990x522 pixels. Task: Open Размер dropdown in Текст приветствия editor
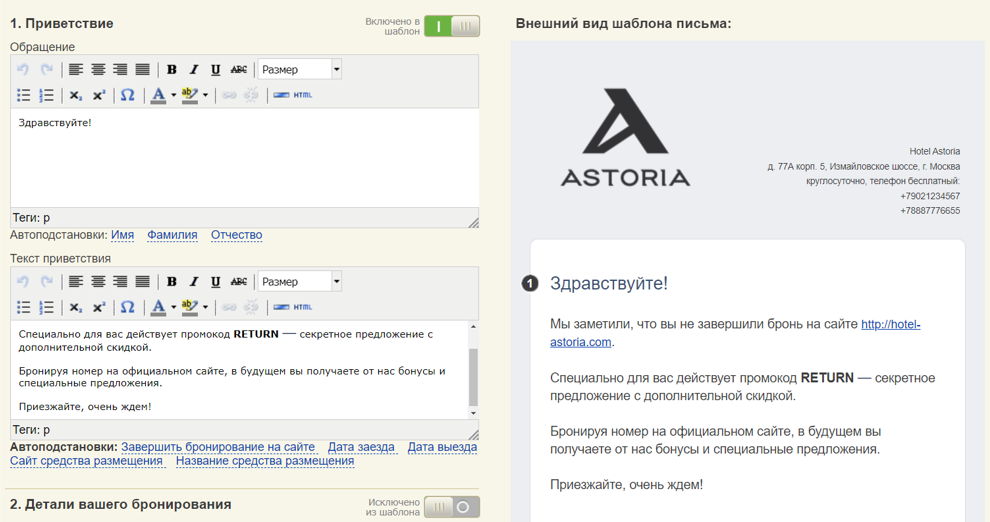tap(300, 282)
